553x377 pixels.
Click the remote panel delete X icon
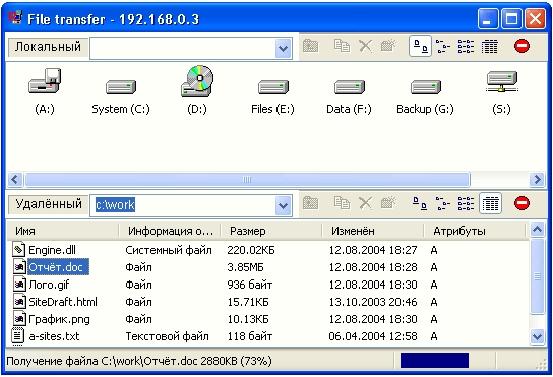point(365,203)
